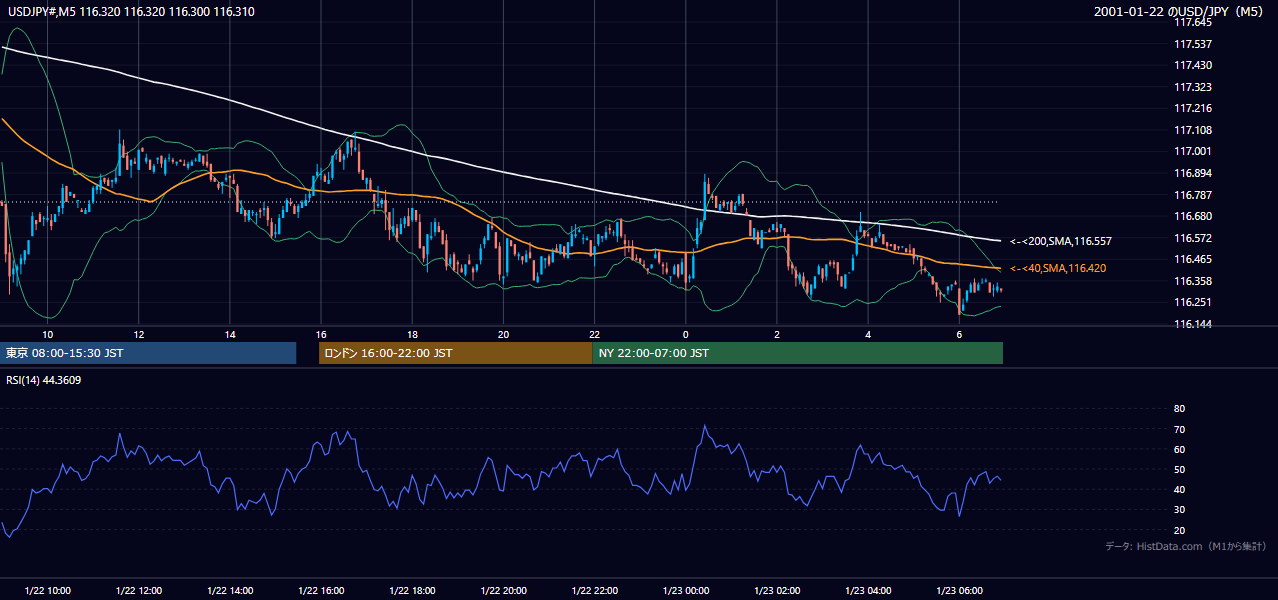Click the 1/22 10:00 date label
This screenshot has width=1278, height=600.
pyautogui.click(x=48, y=590)
